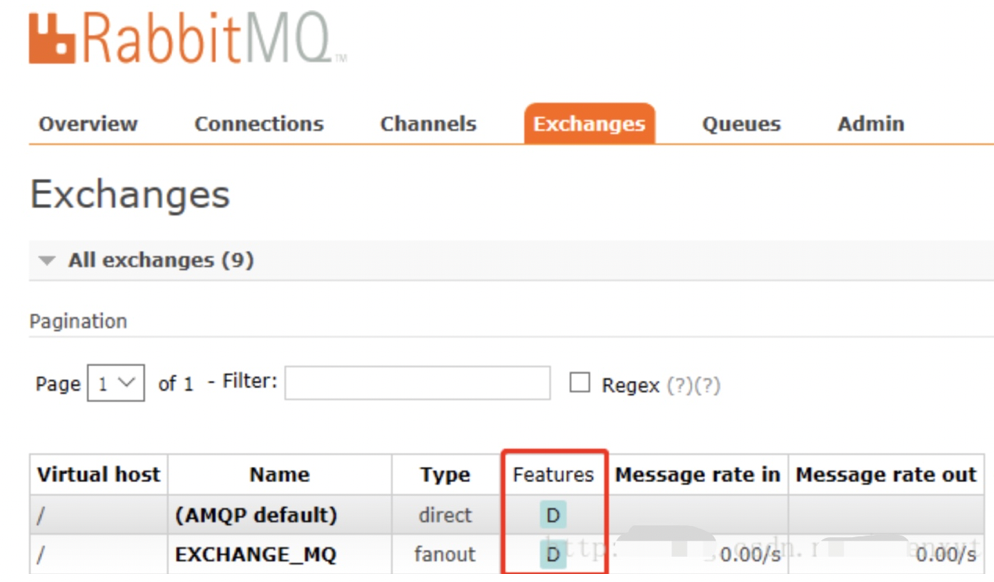Sort by the Message rate out column

point(886,474)
